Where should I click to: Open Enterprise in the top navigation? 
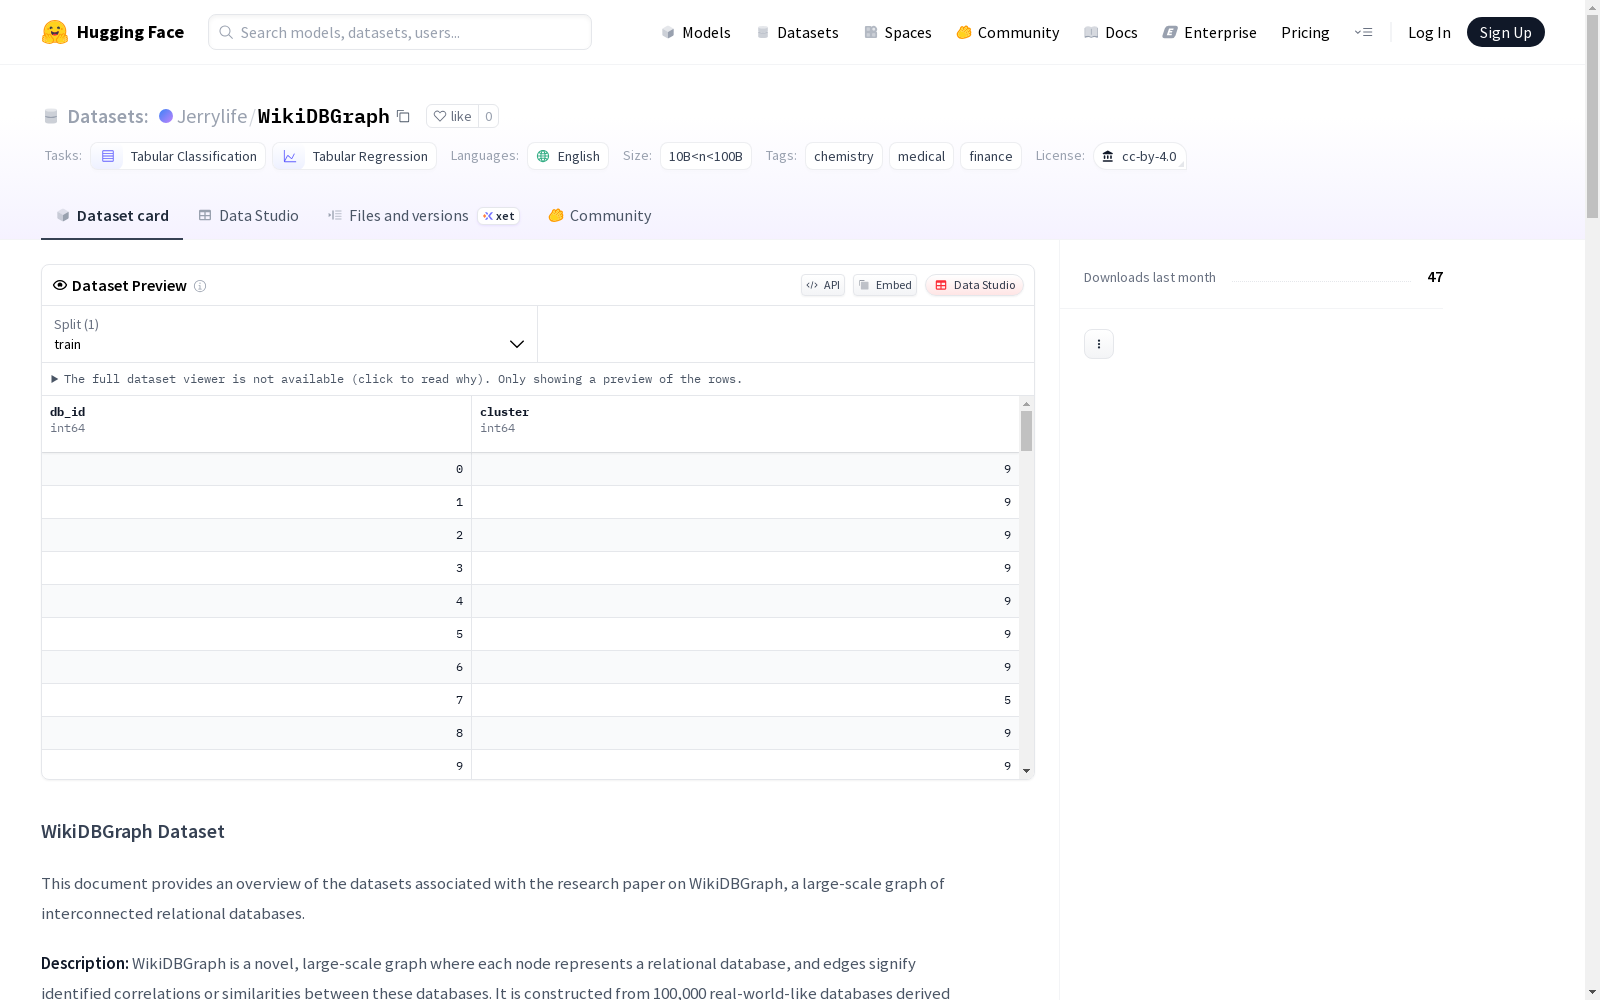(x=1210, y=32)
